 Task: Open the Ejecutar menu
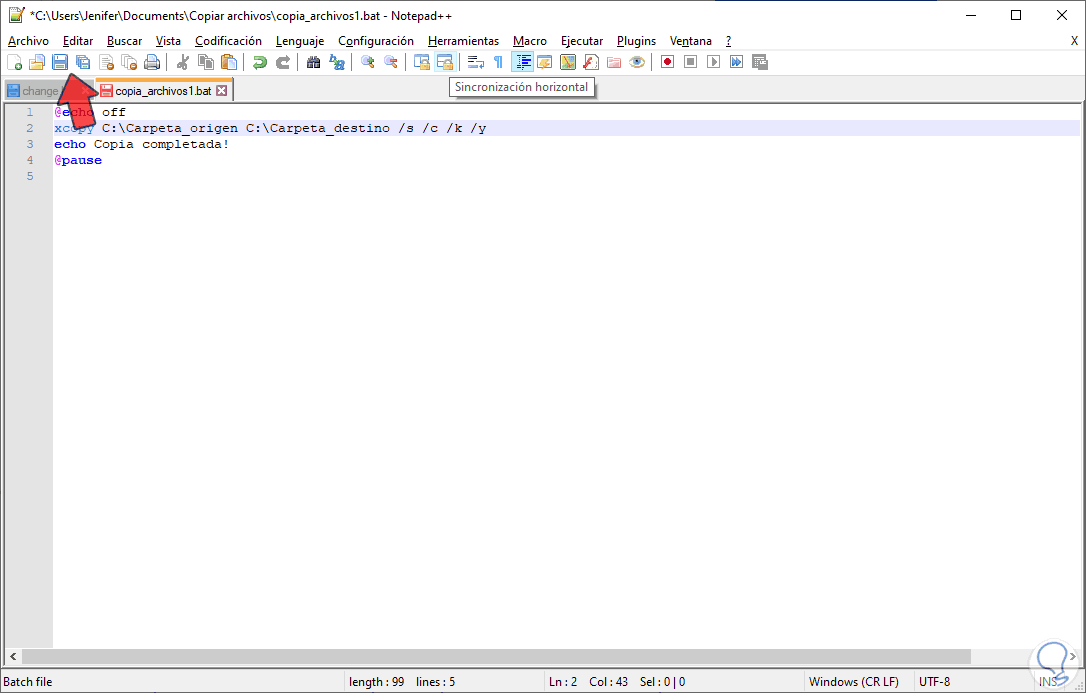pos(582,41)
